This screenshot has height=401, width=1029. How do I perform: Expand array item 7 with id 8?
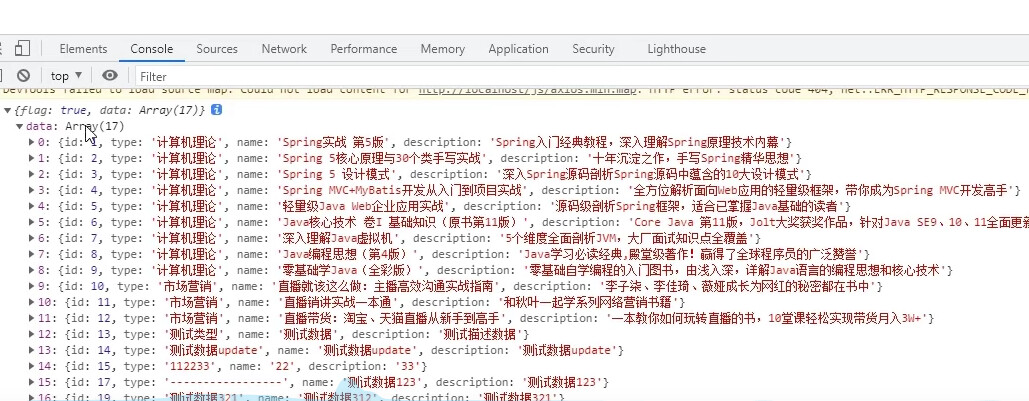coord(32,254)
